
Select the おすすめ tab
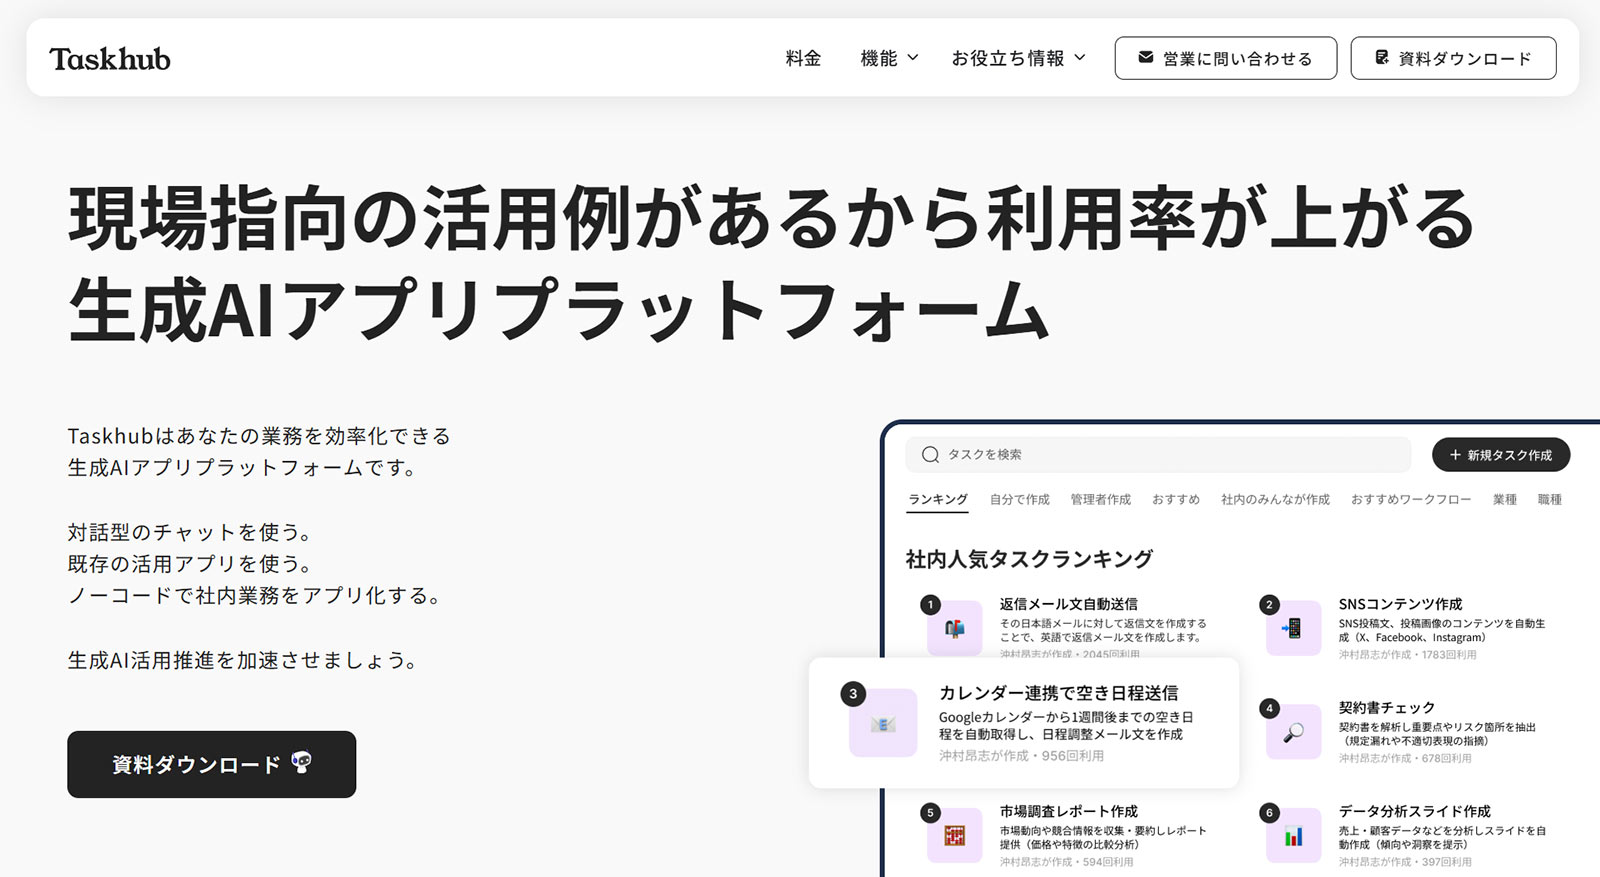click(1176, 499)
